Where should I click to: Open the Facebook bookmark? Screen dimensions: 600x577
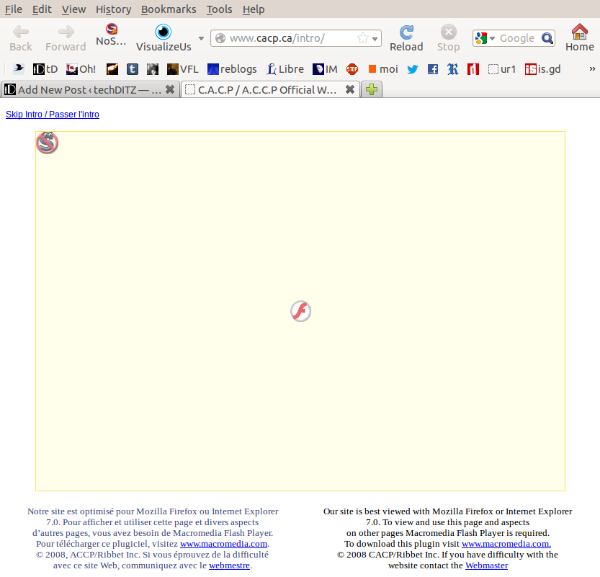tap(433, 69)
